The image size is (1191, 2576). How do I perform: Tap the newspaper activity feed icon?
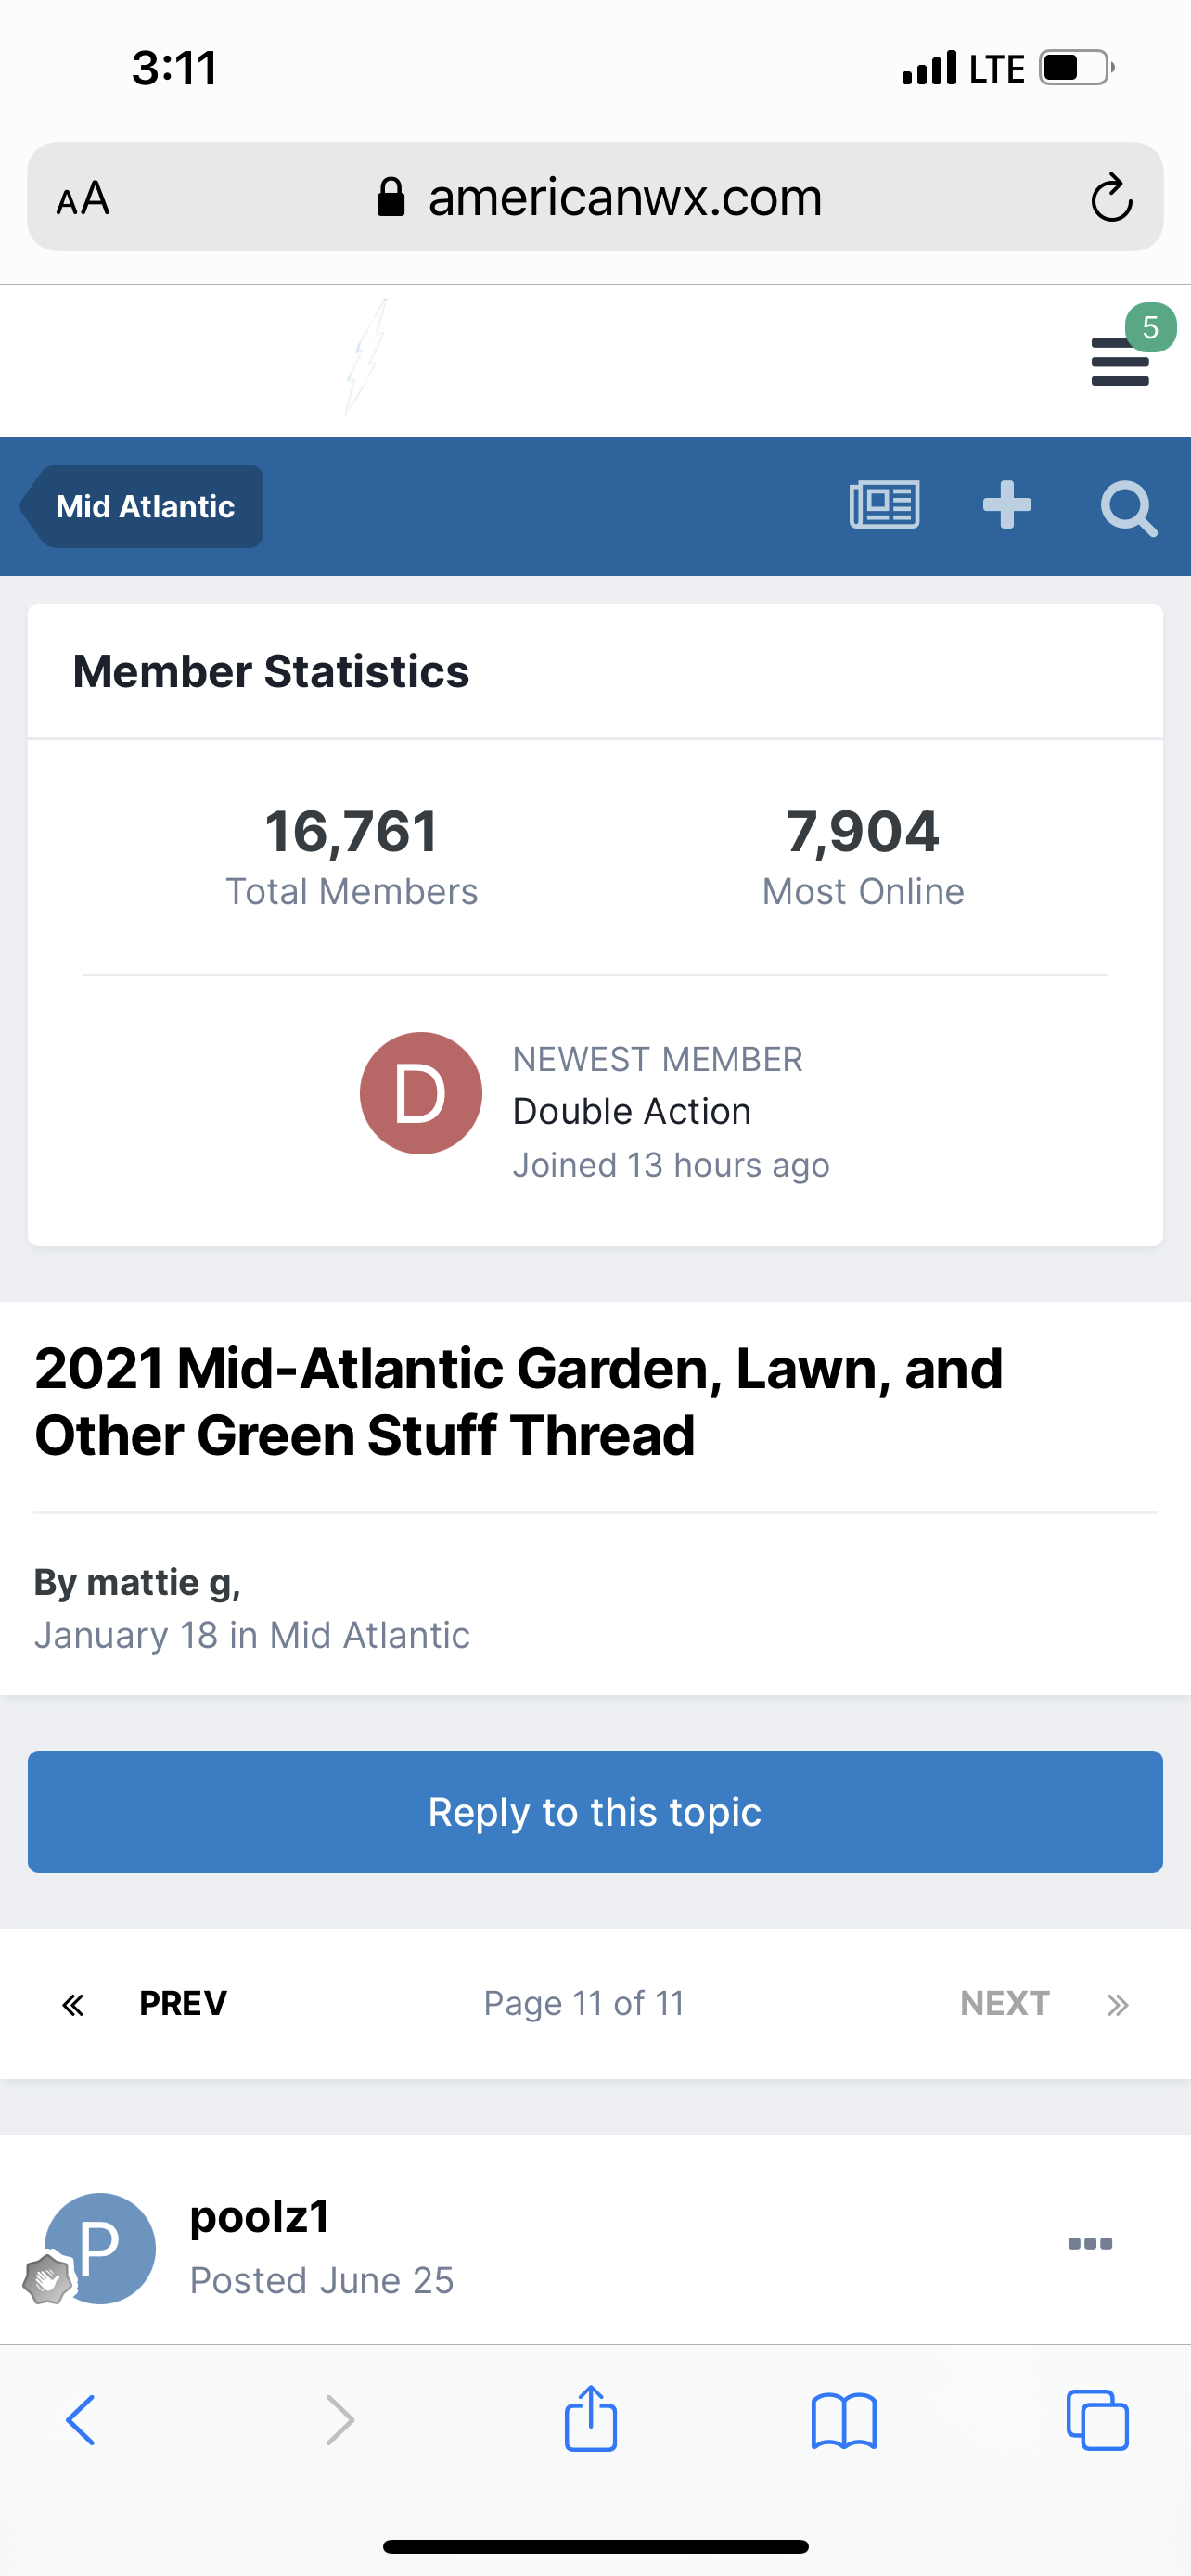pyautogui.click(x=884, y=505)
